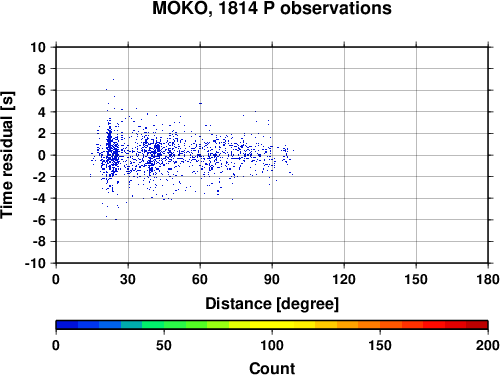Click the y-axis tick label '-4'
This screenshot has width=500, height=375.
pyautogui.click(x=39, y=198)
